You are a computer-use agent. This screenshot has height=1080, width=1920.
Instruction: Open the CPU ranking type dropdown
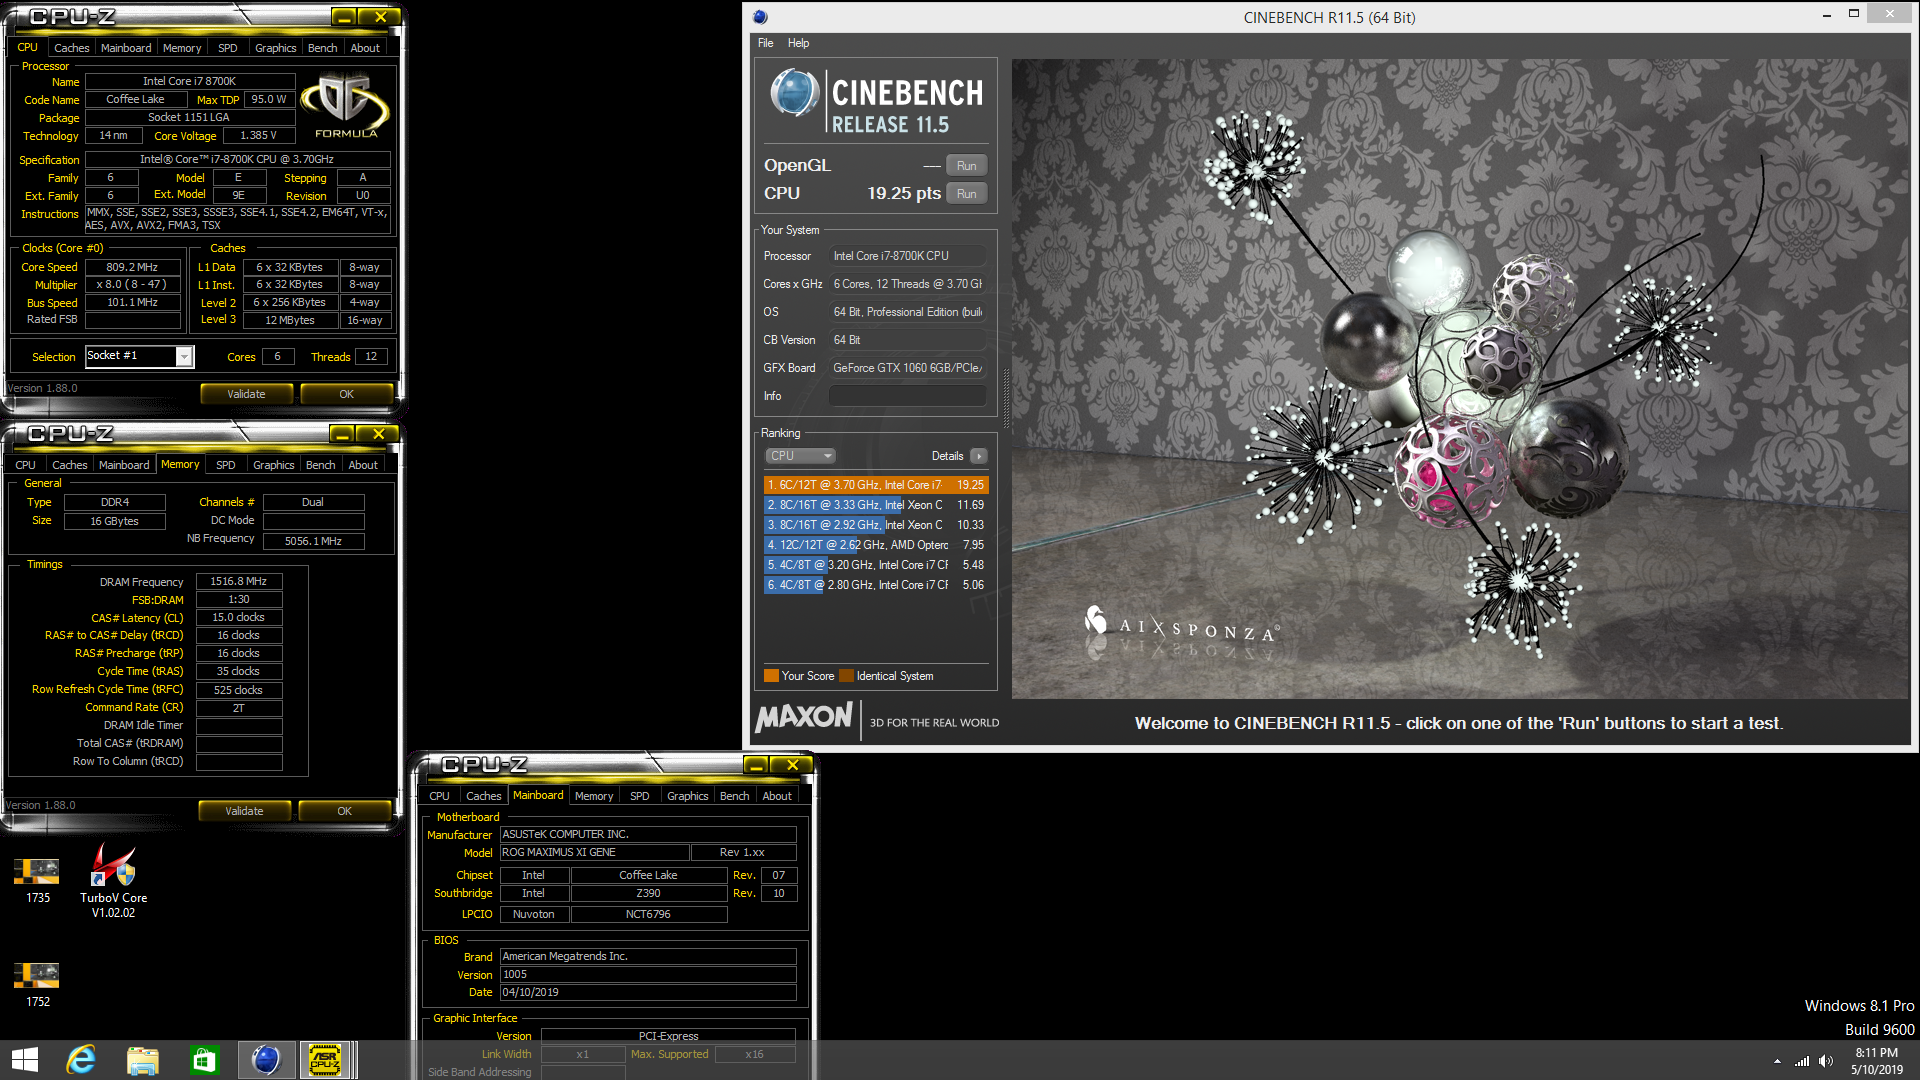pos(800,456)
